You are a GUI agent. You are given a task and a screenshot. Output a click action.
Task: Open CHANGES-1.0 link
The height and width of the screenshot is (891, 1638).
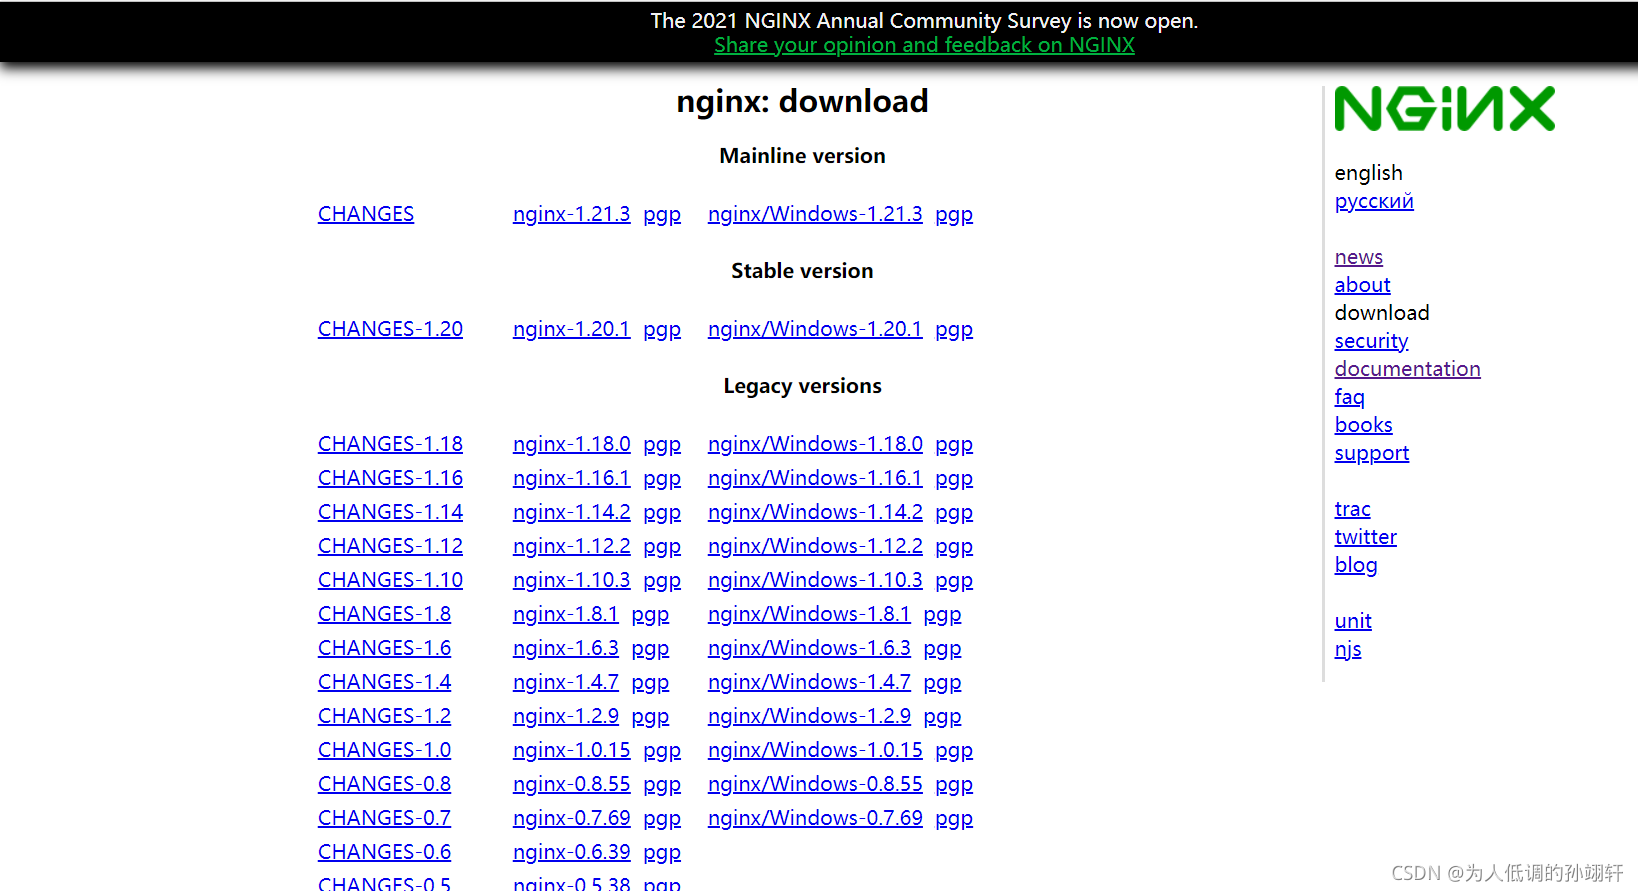(384, 750)
